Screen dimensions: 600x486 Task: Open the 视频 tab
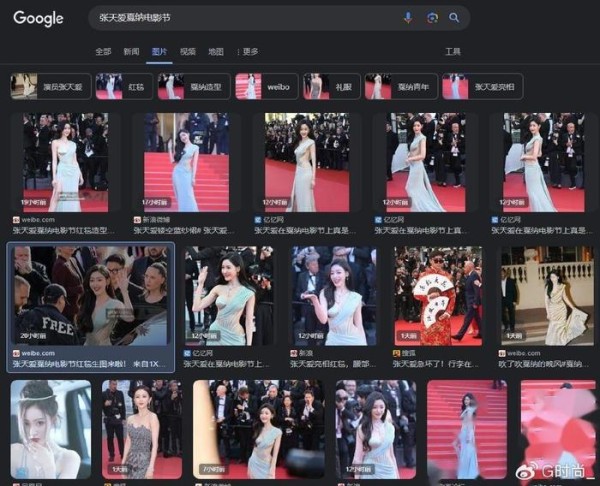[188, 52]
